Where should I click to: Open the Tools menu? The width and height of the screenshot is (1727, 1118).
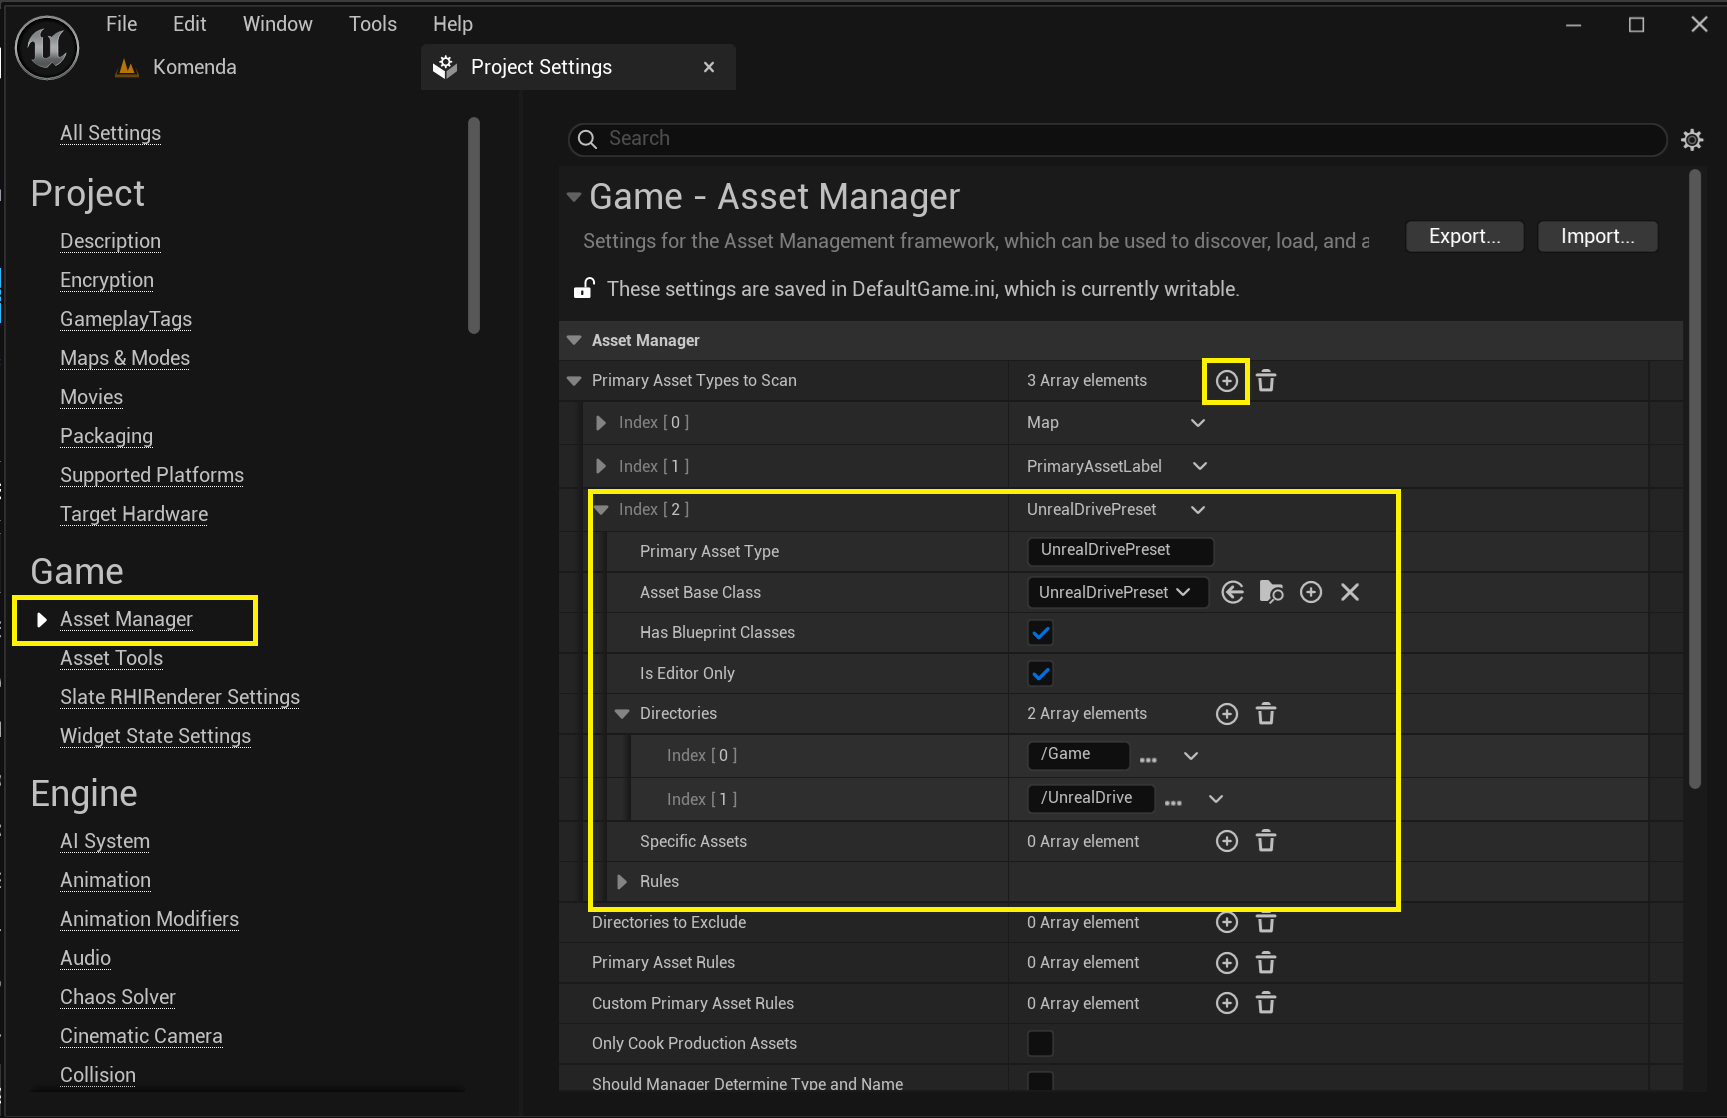[372, 24]
